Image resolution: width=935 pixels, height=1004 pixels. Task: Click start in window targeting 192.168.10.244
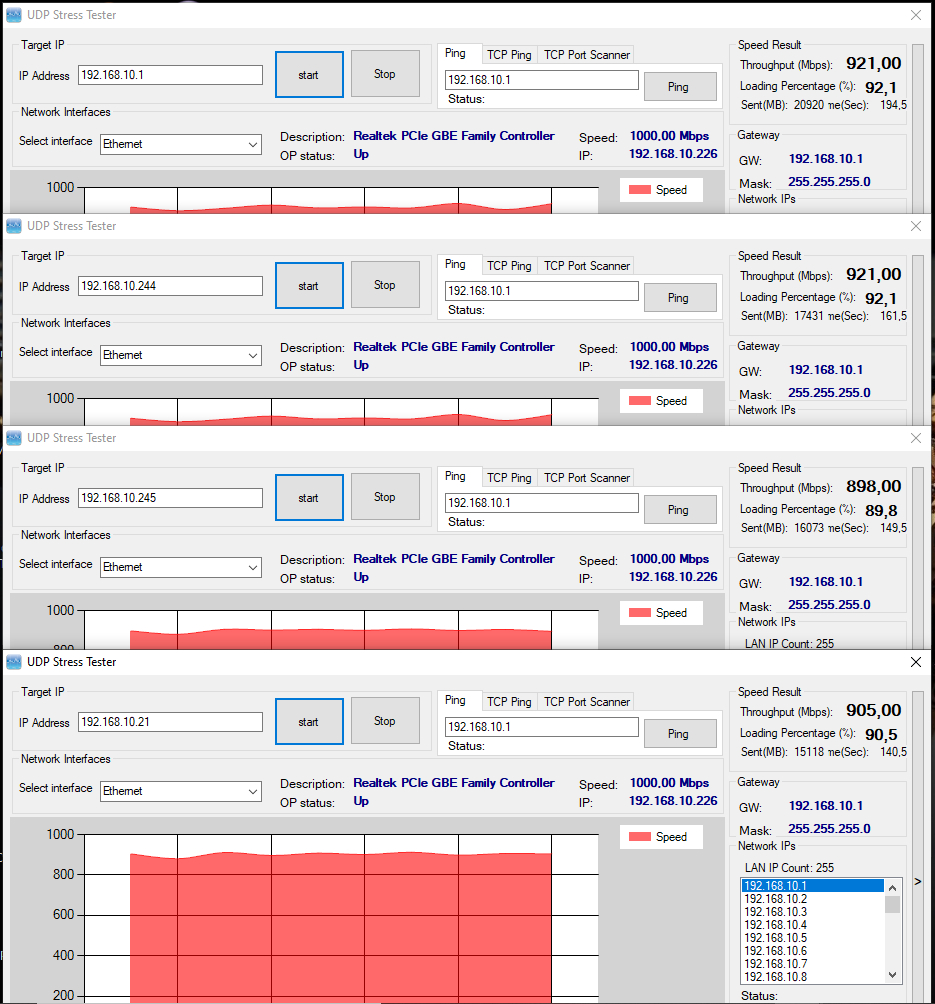[309, 286]
